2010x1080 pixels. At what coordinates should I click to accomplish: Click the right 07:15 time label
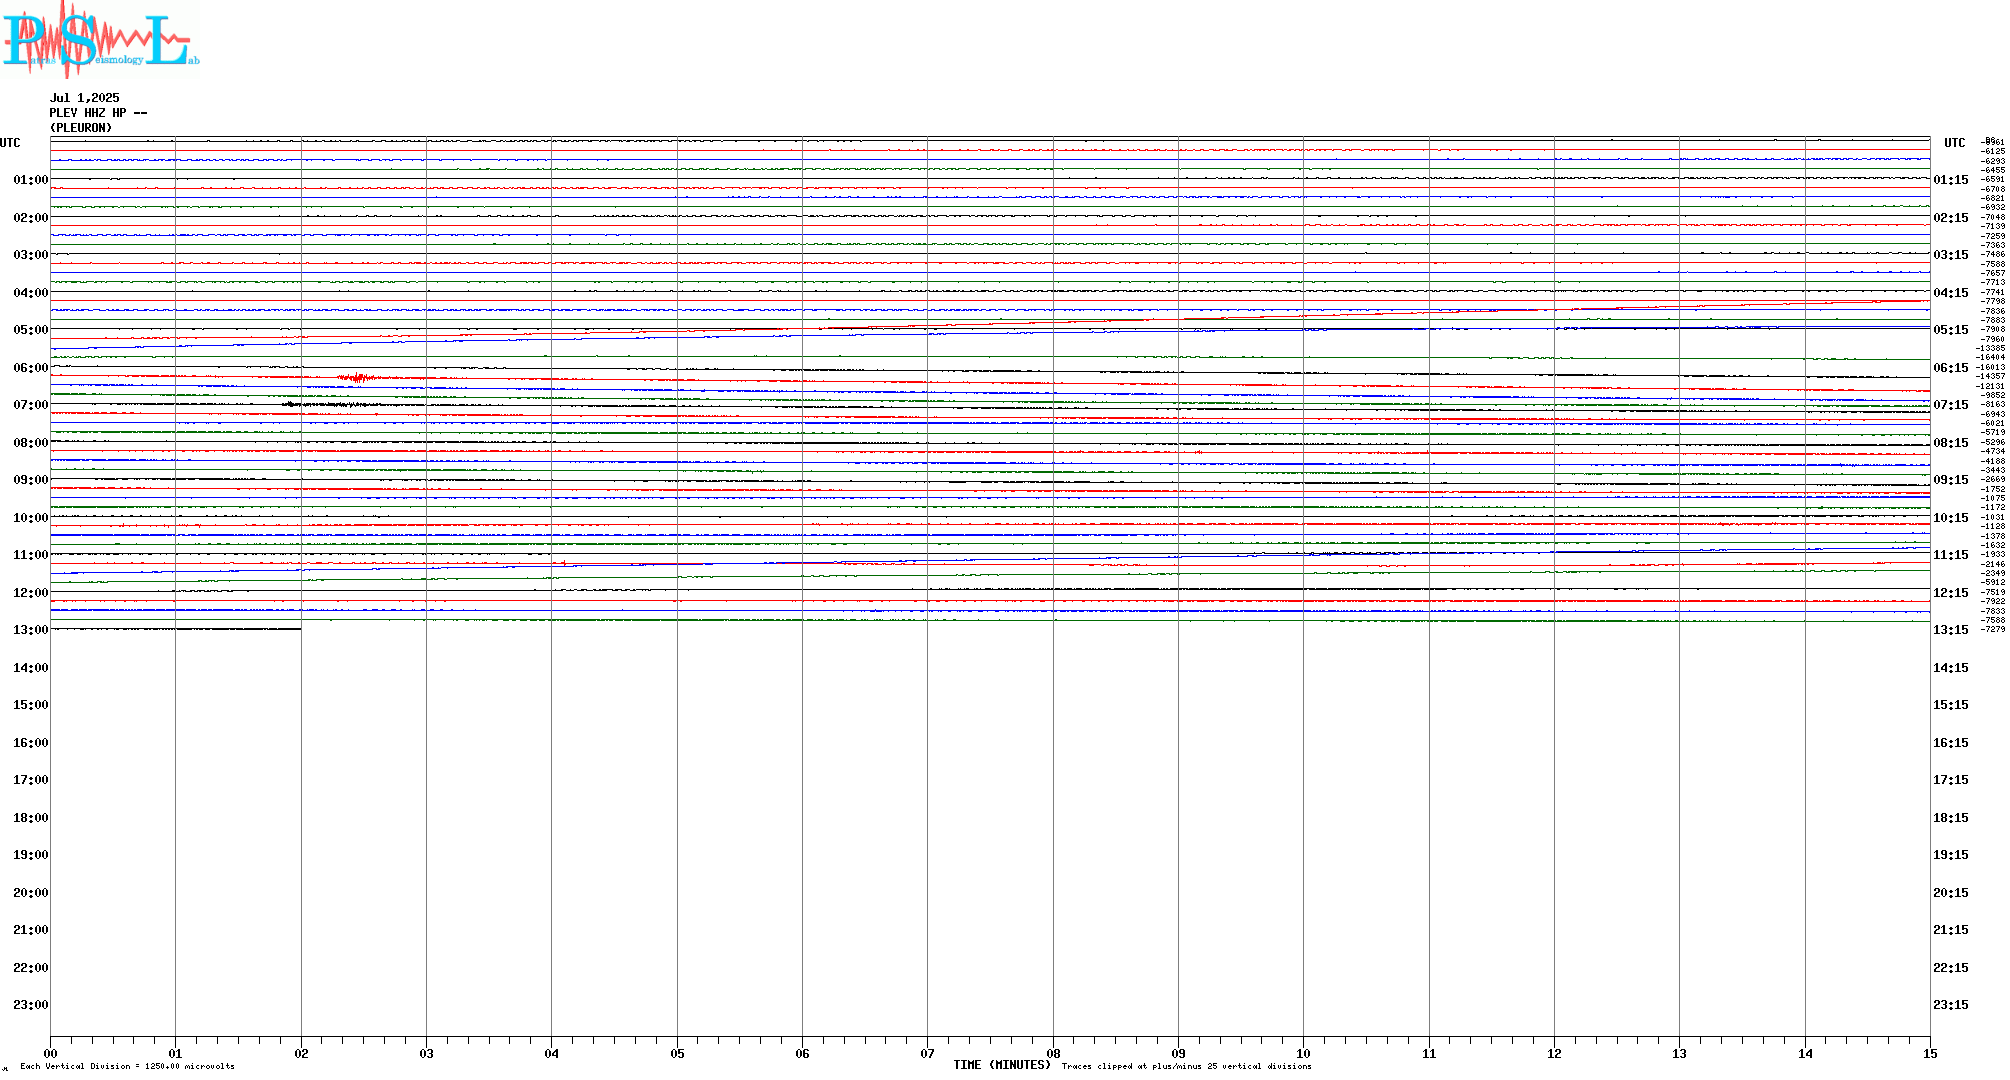pos(1951,405)
